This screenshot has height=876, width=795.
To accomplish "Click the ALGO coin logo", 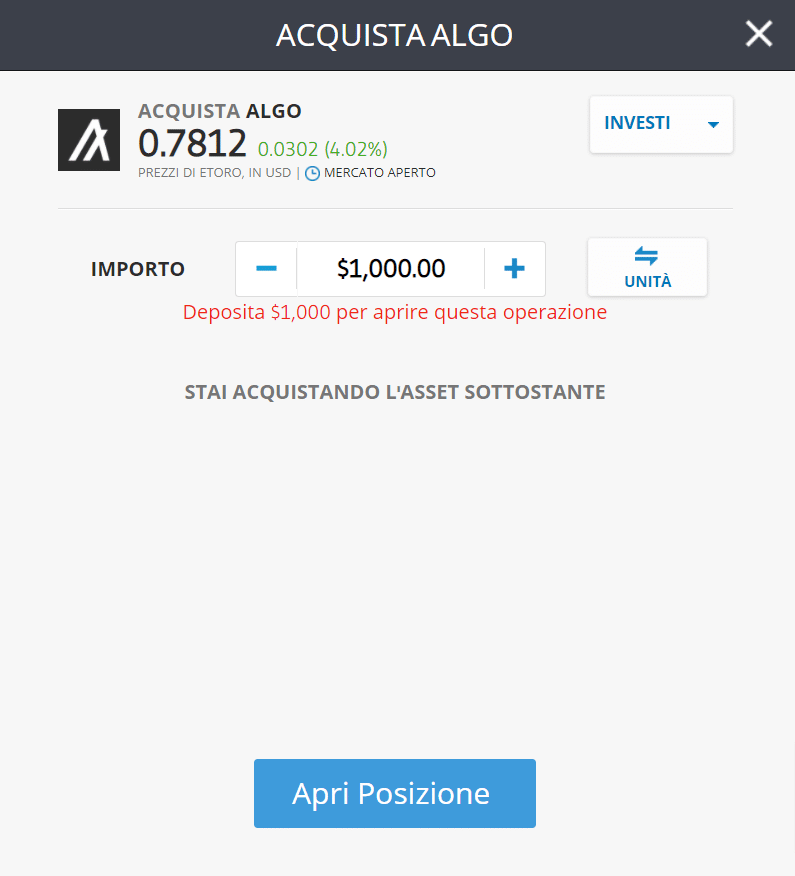I will pyautogui.click(x=89, y=140).
